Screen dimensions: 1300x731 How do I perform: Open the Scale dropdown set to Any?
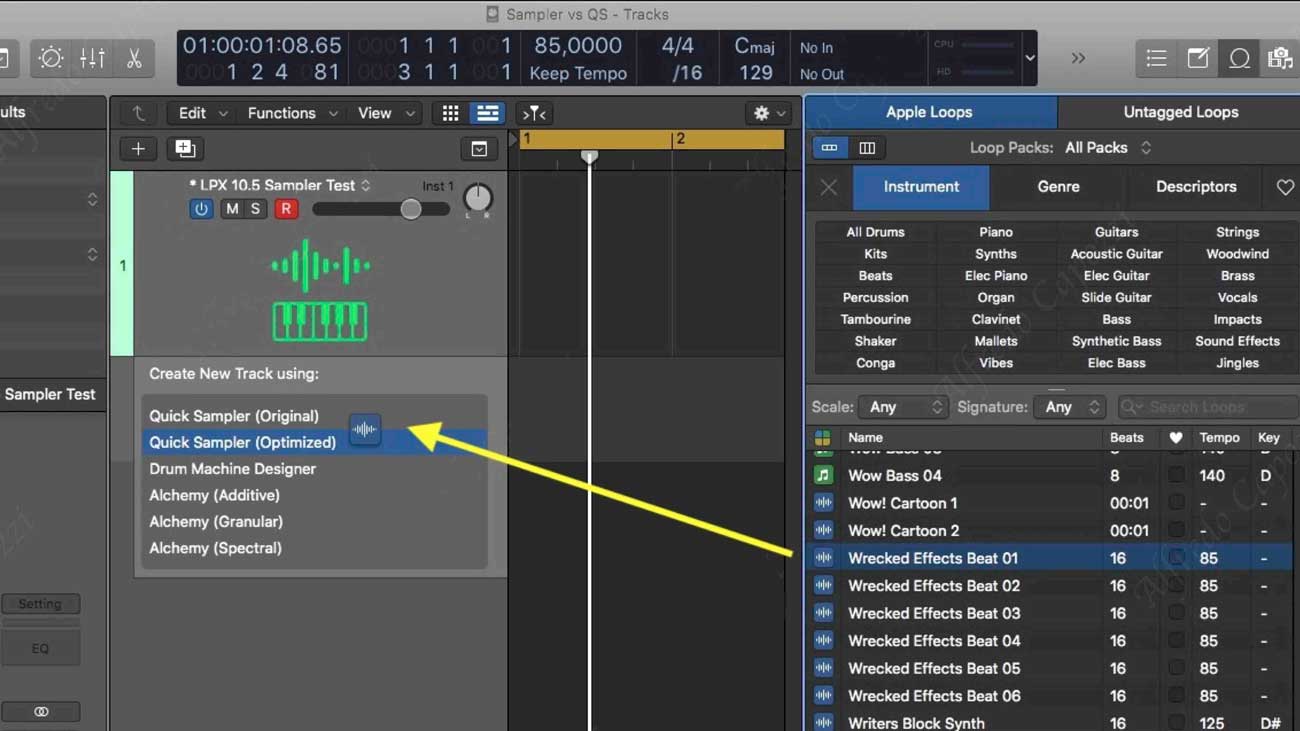(x=904, y=407)
